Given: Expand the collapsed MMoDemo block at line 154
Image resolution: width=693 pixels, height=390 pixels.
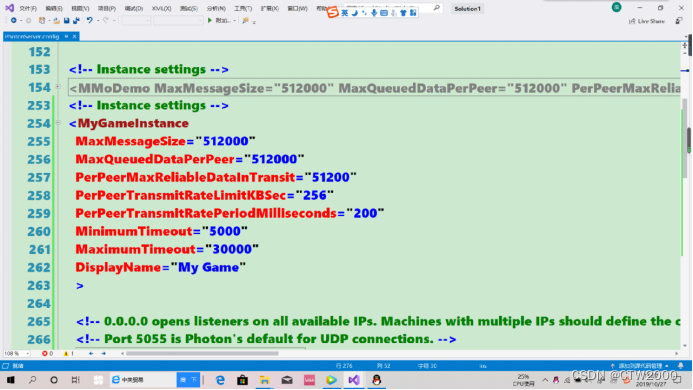Looking at the screenshot, I should pos(58,87).
